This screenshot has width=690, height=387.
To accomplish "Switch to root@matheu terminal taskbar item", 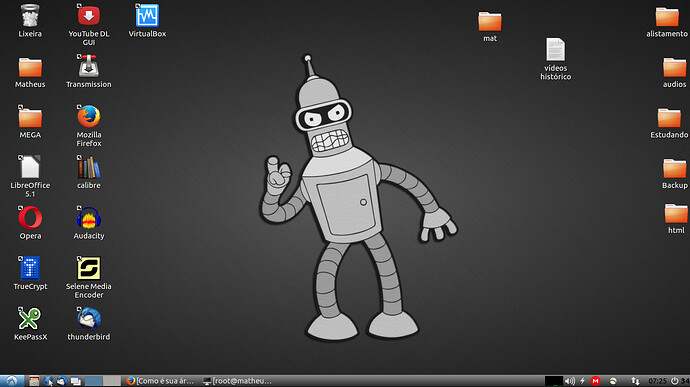I will pos(238,381).
